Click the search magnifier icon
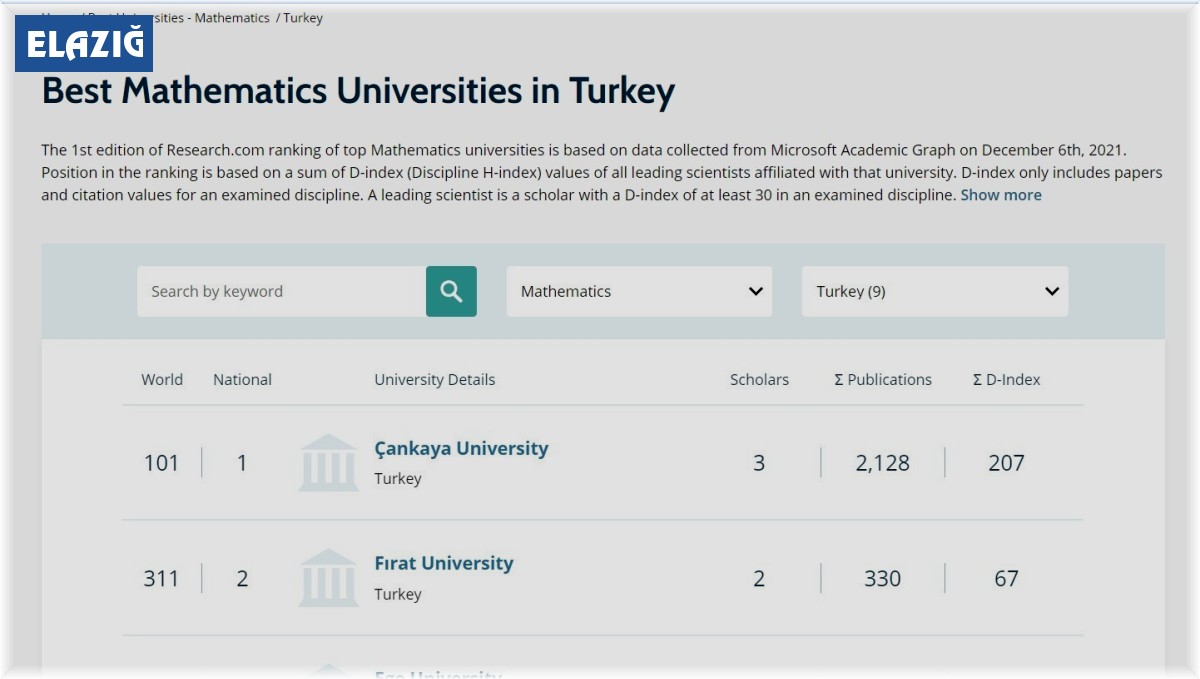Image resolution: width=1200 pixels, height=679 pixels. pyautogui.click(x=450, y=291)
